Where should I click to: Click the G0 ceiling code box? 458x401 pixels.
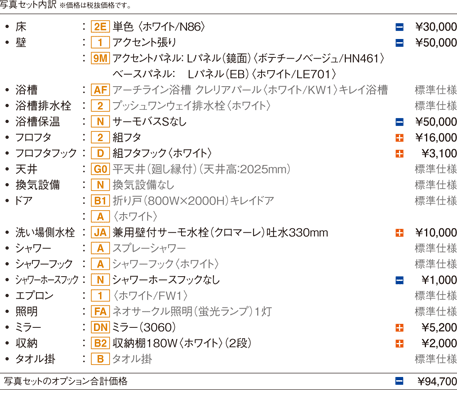(100, 169)
